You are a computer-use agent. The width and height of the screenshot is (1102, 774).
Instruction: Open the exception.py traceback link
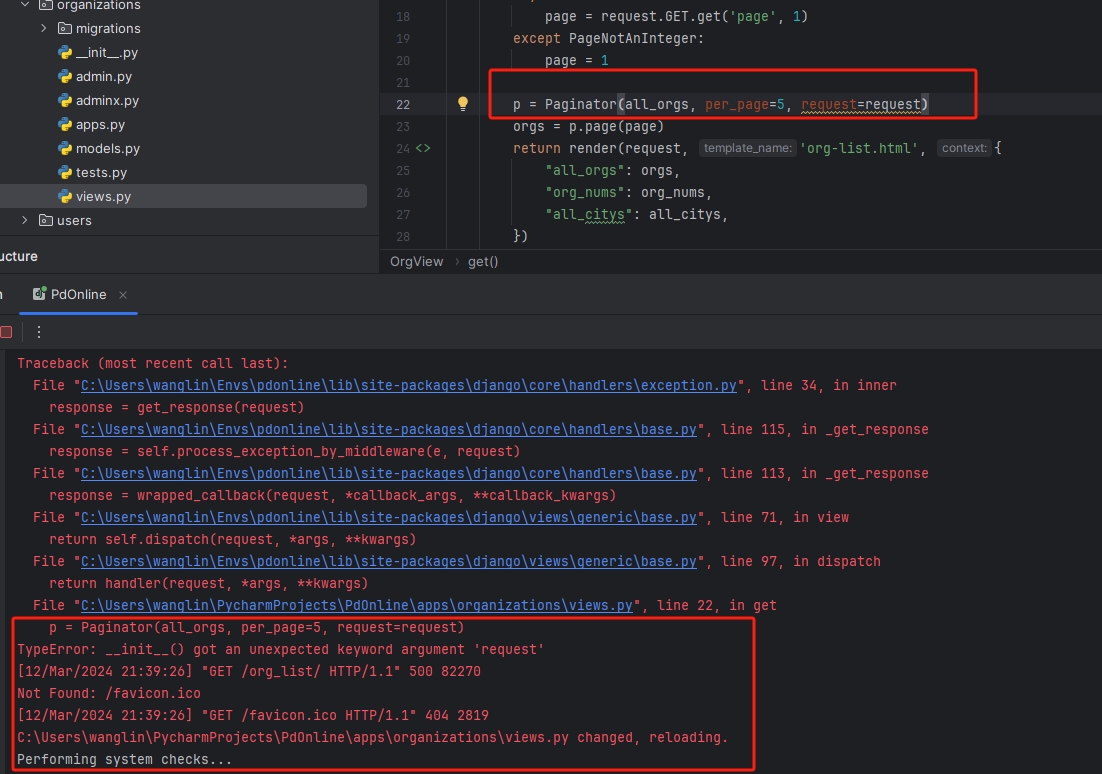pos(408,385)
